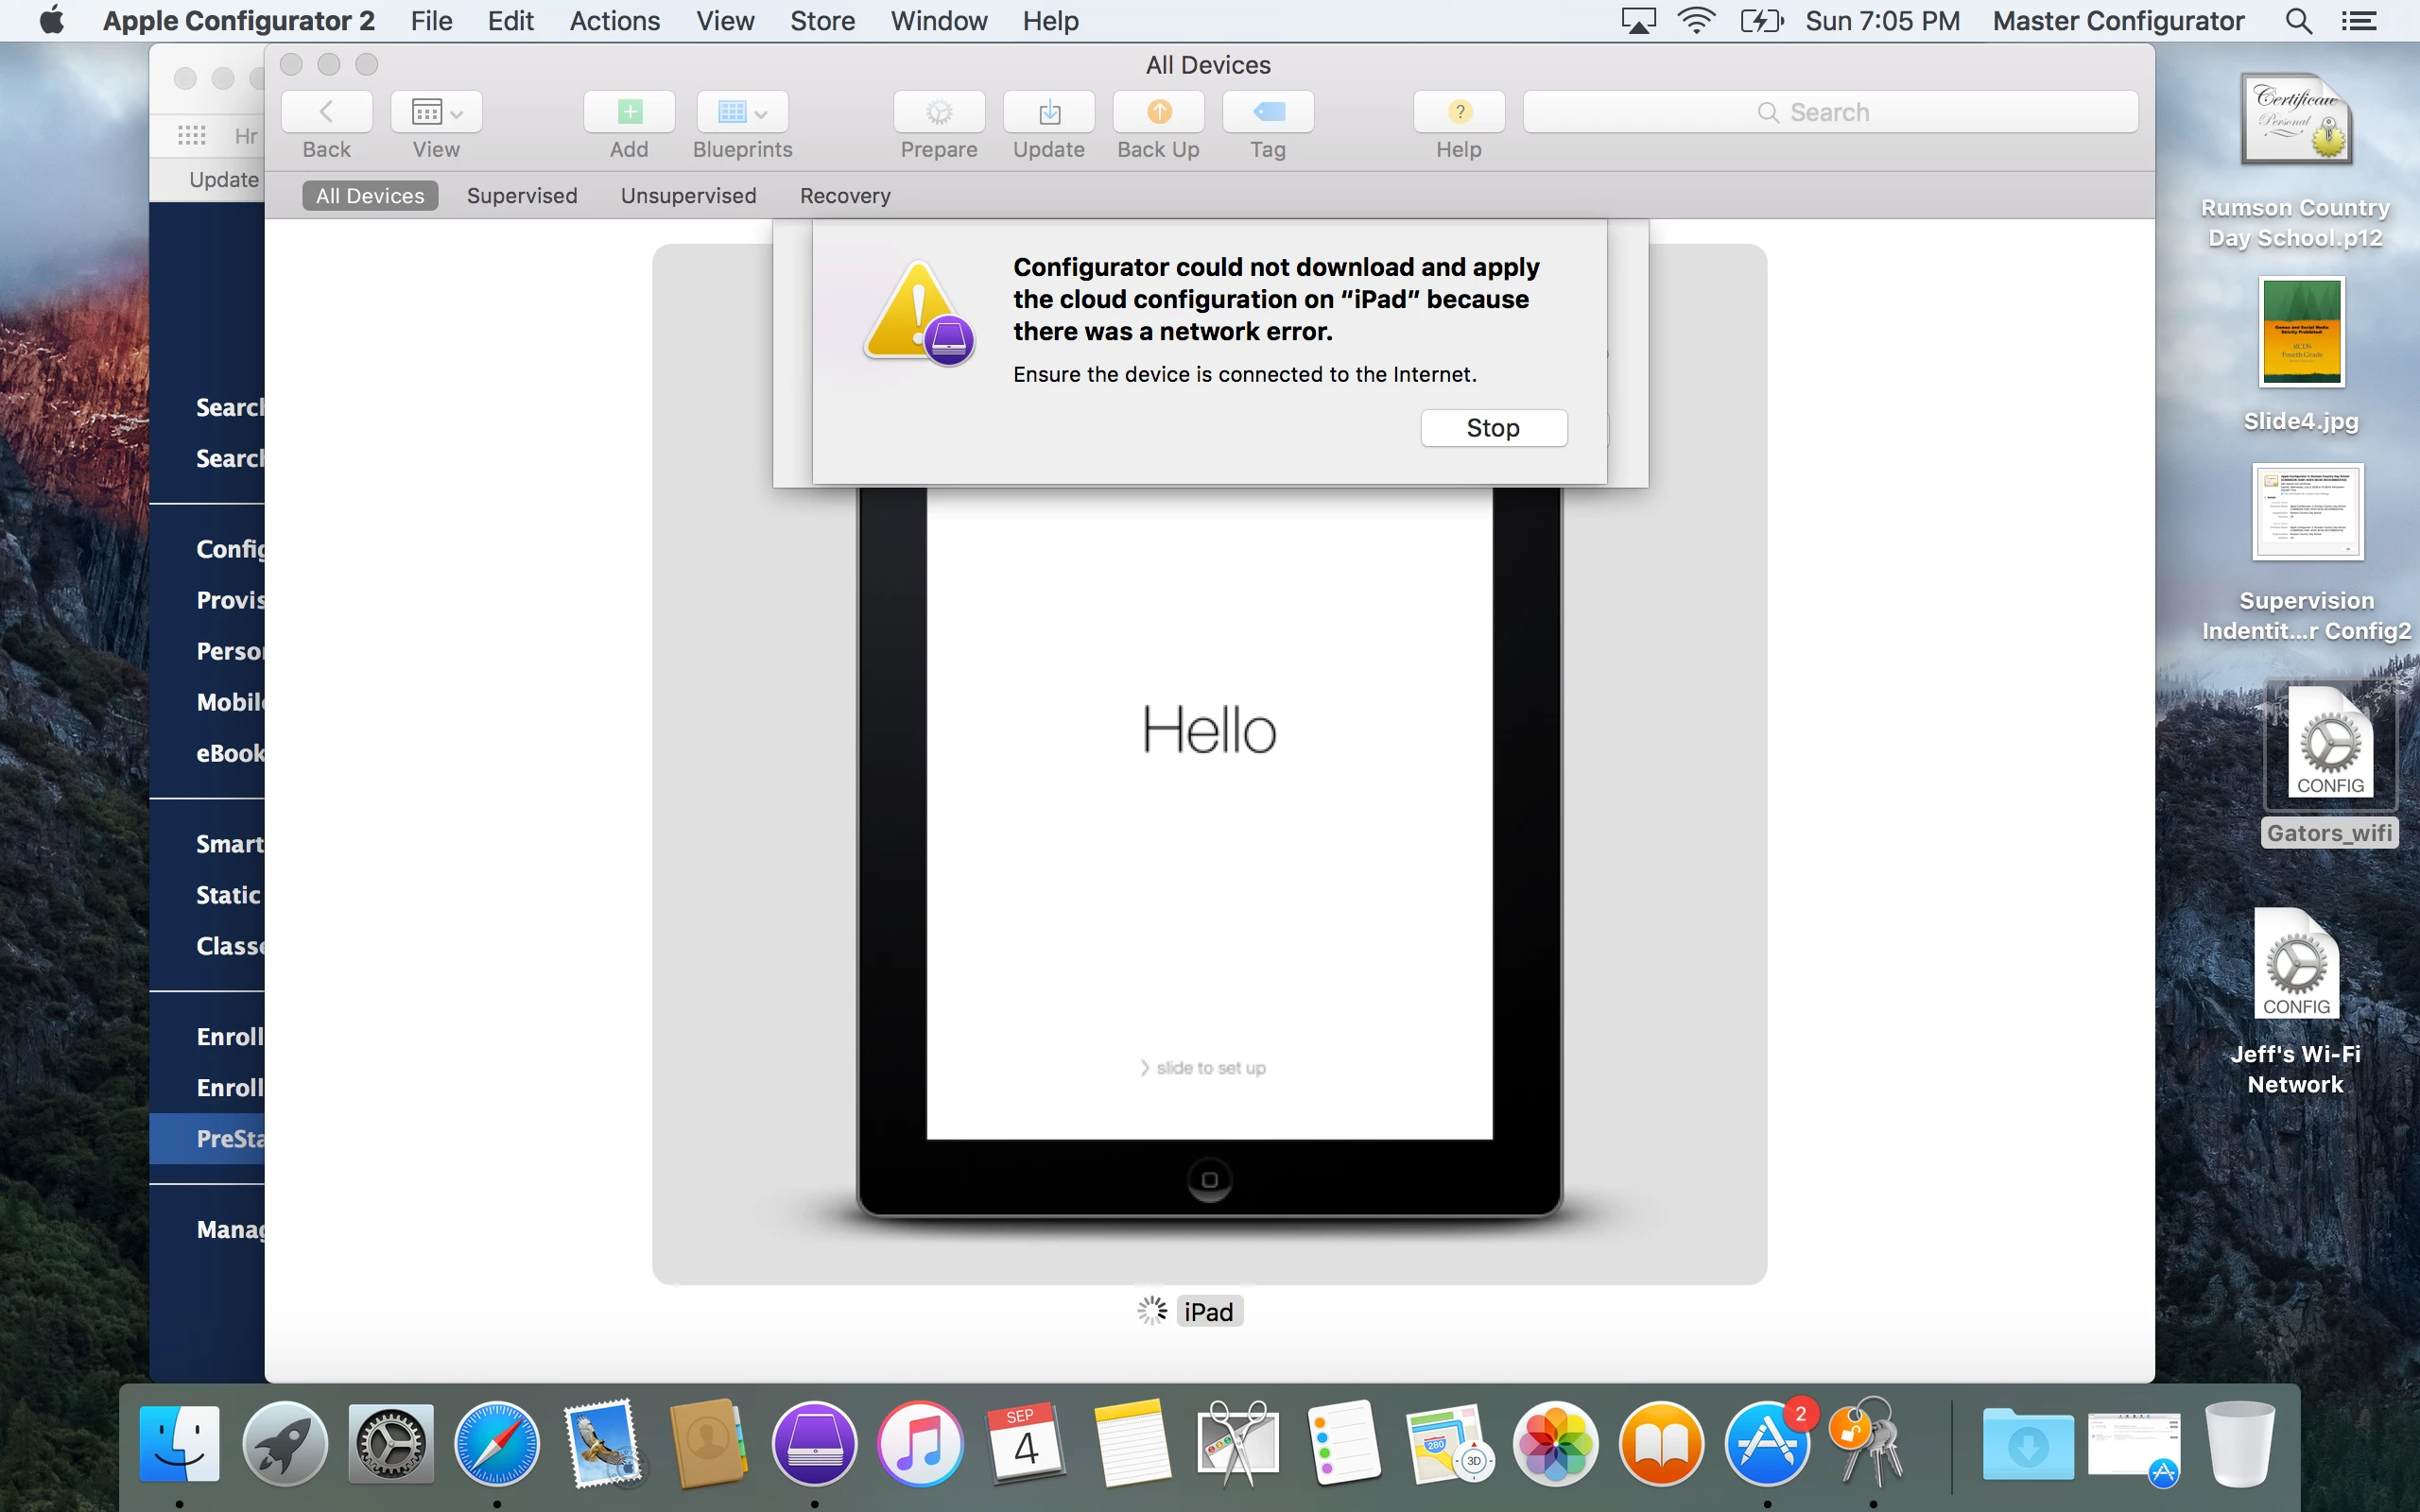Open the Trash in the Dock

(x=2240, y=1443)
